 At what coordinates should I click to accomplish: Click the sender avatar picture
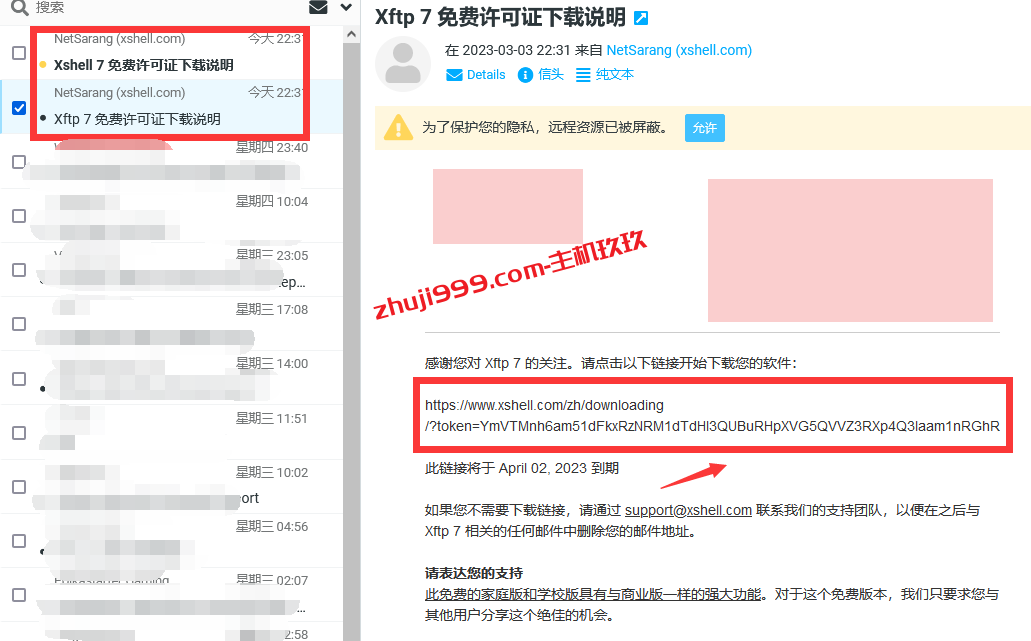[402, 64]
